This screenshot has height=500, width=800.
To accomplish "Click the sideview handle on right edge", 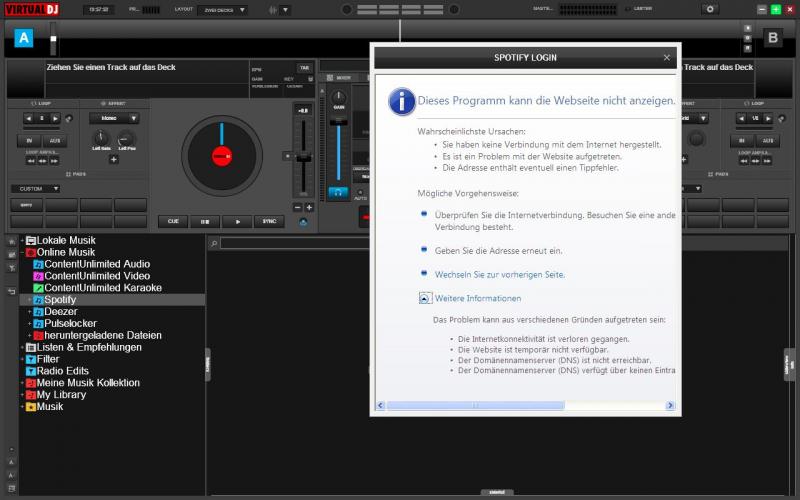I will click(x=787, y=364).
